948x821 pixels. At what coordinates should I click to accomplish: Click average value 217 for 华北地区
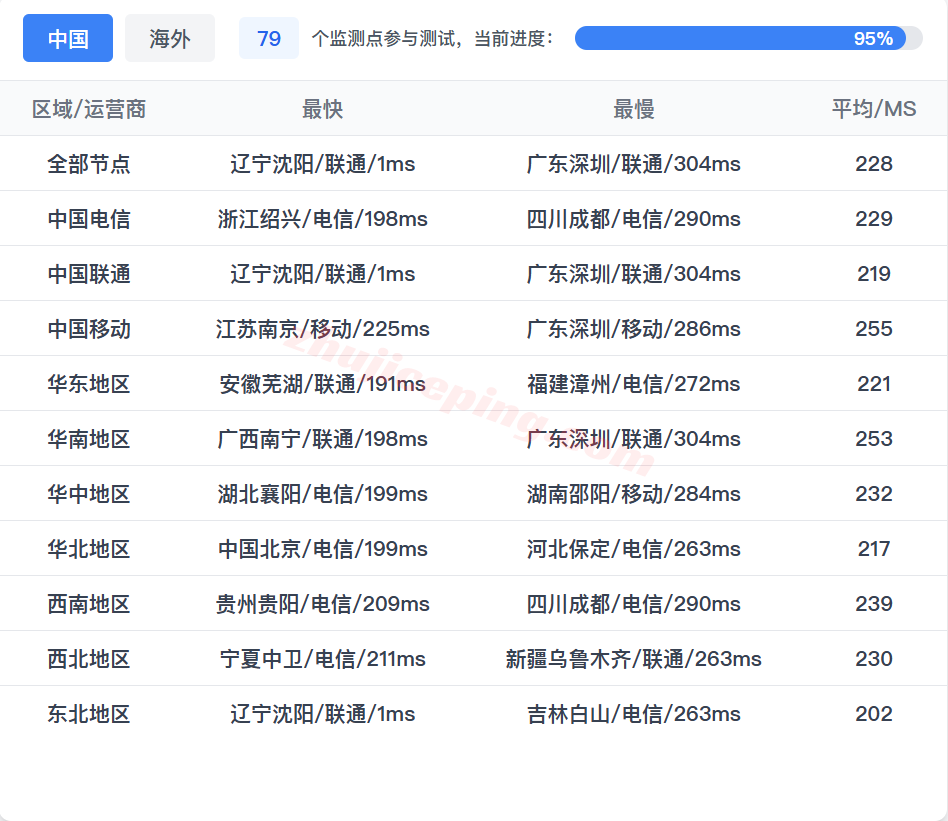coord(874,549)
